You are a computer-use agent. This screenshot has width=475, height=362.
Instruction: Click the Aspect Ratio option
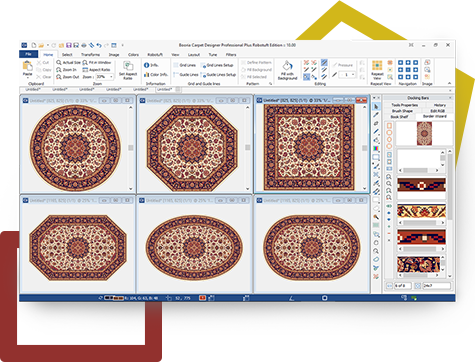96,70
